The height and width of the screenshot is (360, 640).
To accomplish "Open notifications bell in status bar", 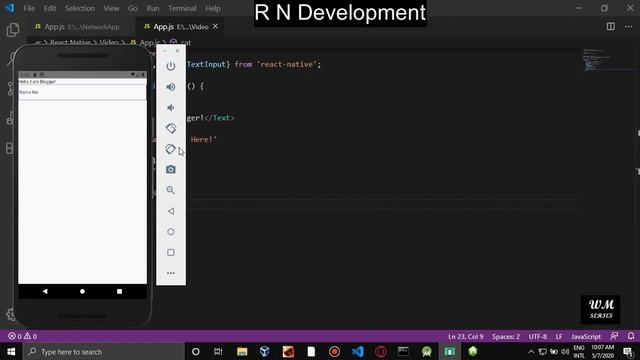I will click(x=631, y=336).
